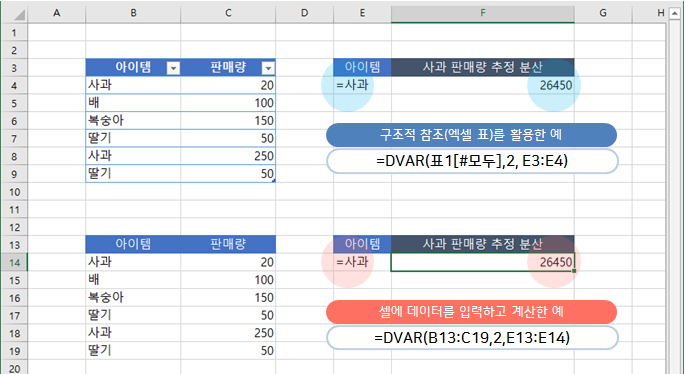
Task: Click the 아이템 header in cell E13
Action: (362, 244)
